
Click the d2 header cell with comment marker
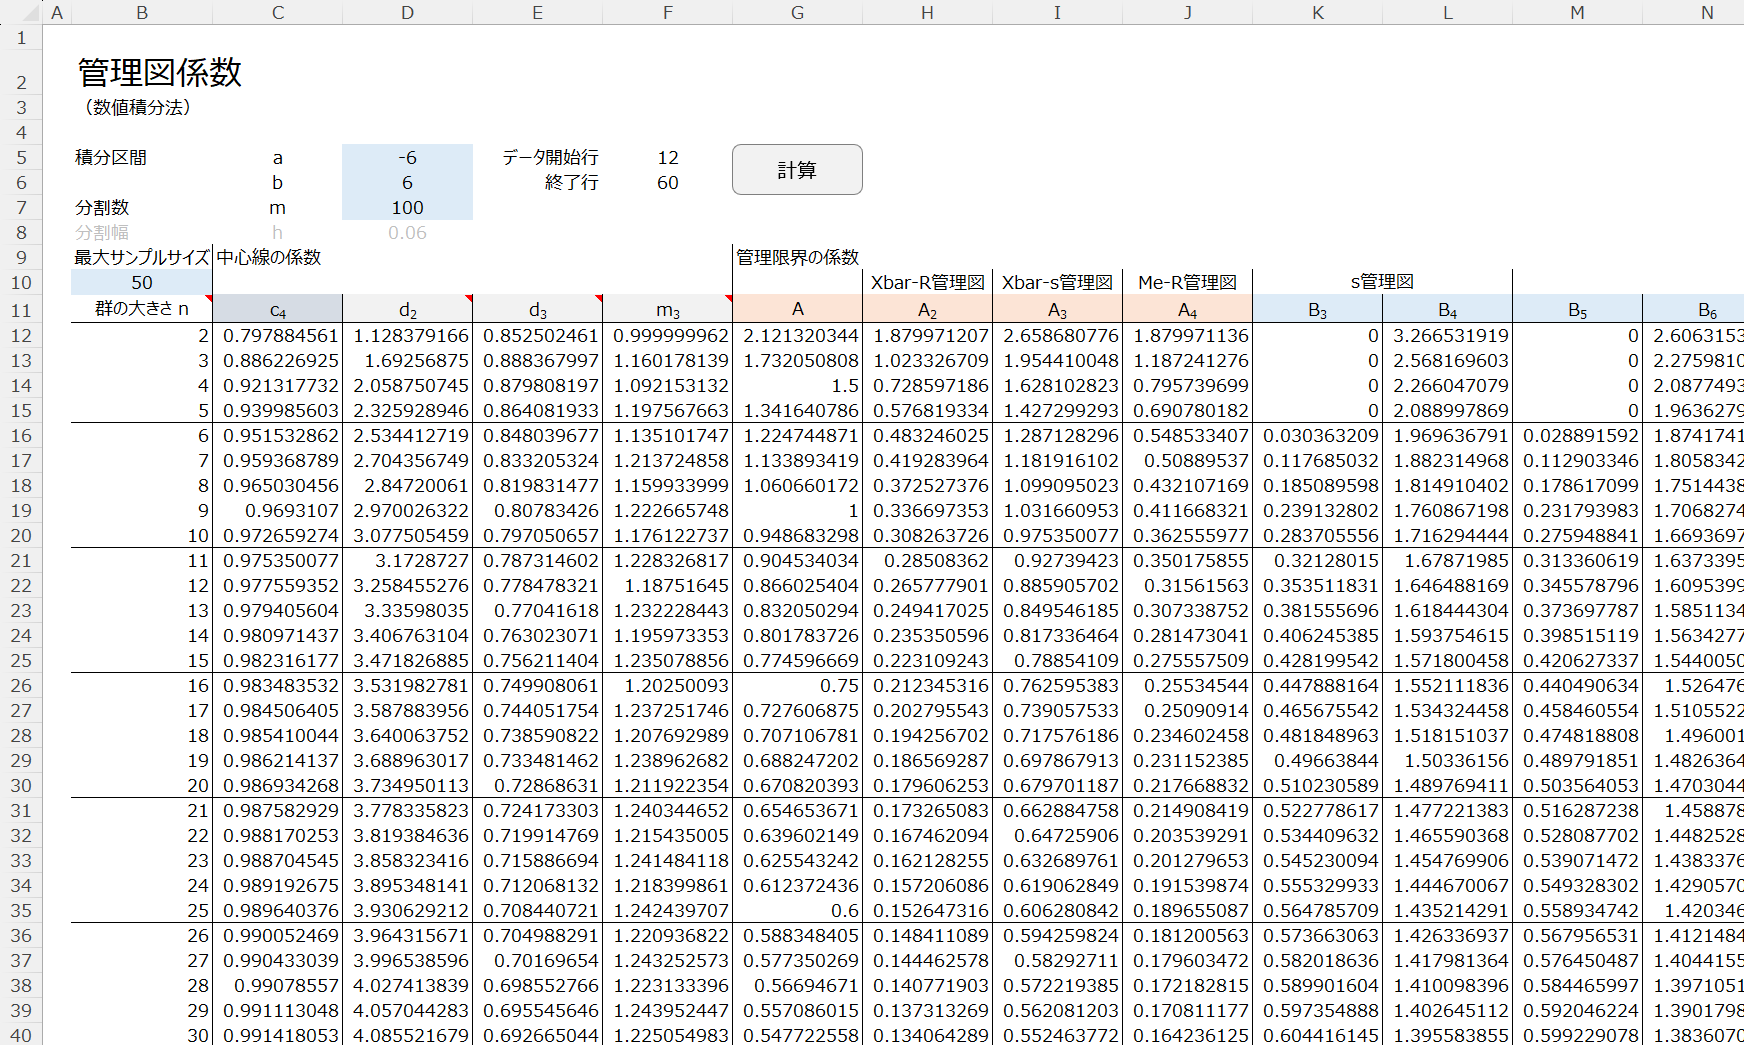point(407,310)
